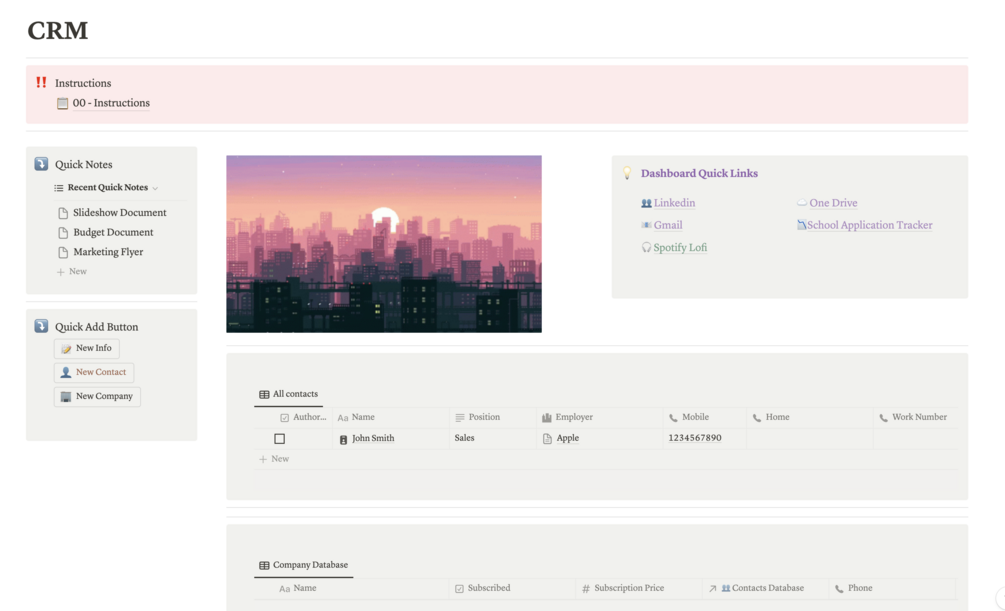Open the Budget Document note
Image resolution: width=1005 pixels, height=611 pixels.
coord(113,232)
